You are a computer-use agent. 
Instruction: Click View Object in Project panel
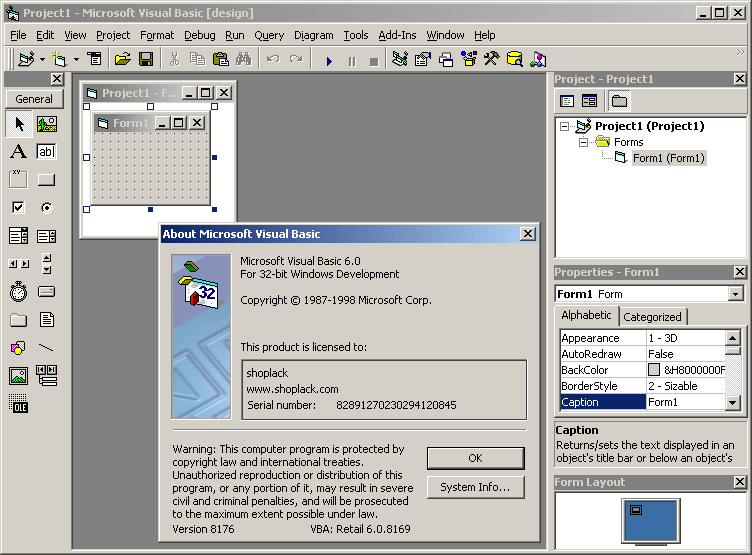[589, 101]
